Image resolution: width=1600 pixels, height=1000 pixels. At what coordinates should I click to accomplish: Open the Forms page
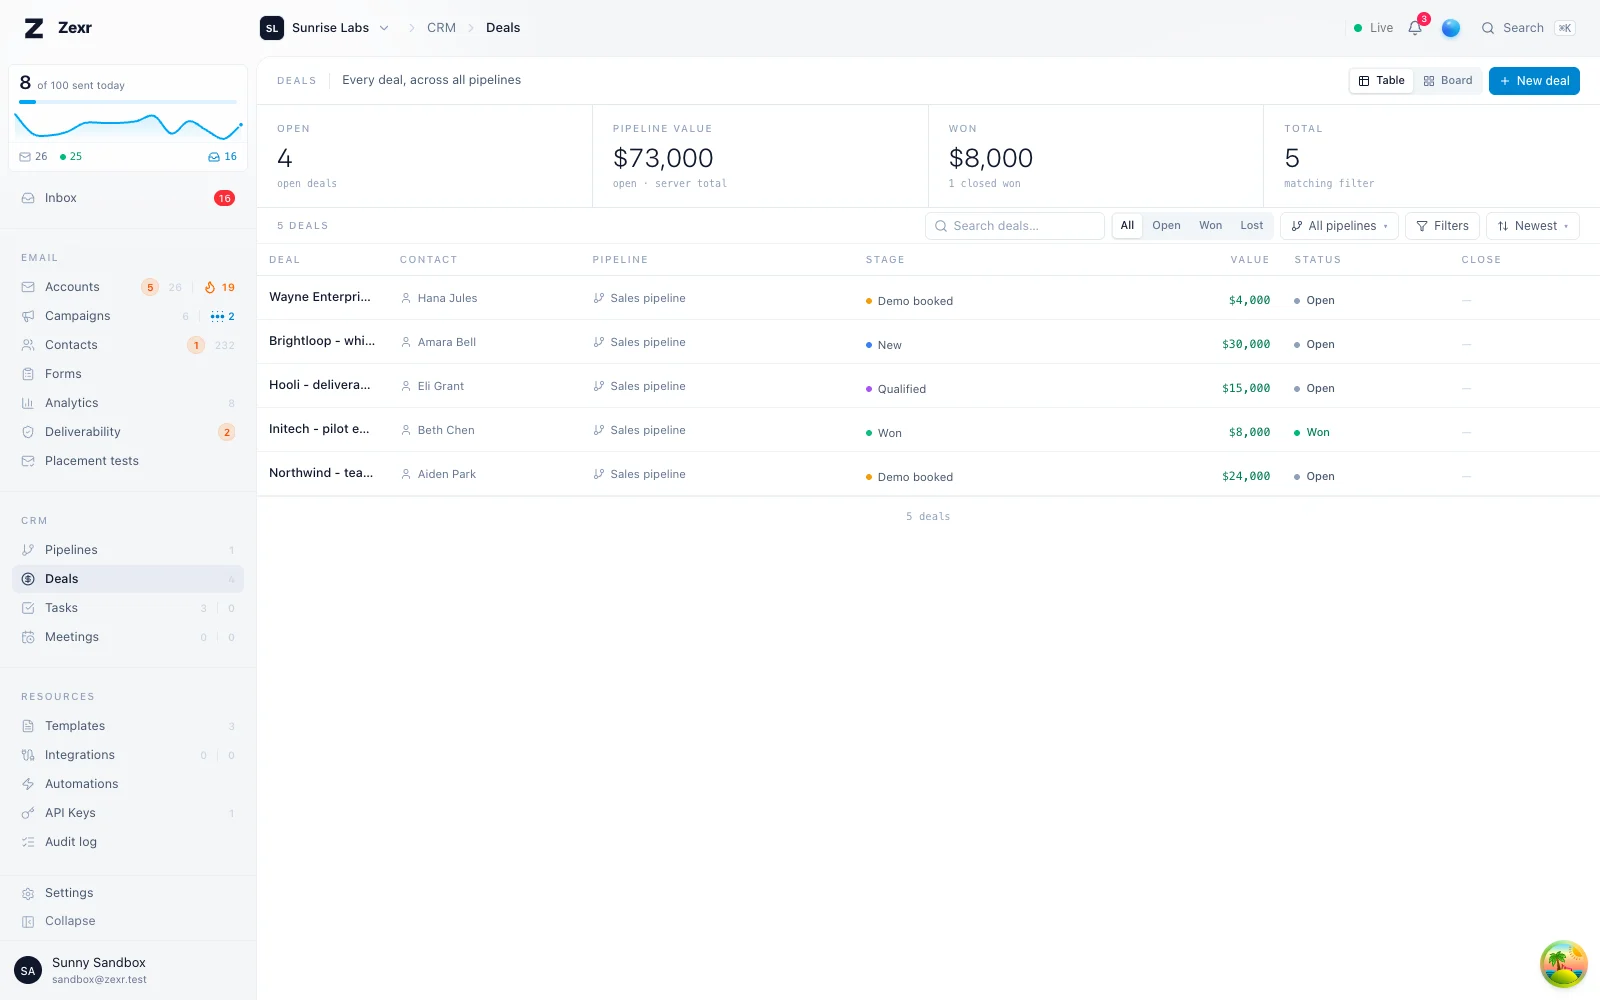point(128,374)
